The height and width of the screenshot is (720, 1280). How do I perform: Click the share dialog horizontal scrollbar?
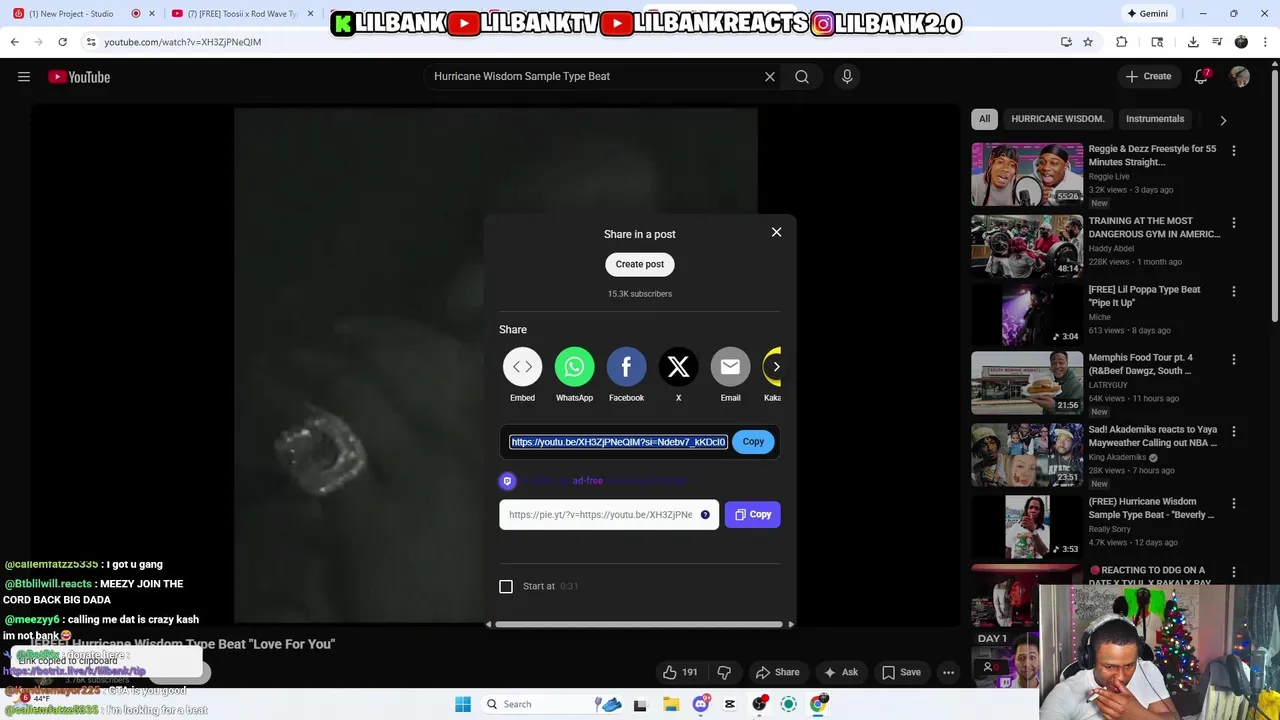click(x=639, y=624)
